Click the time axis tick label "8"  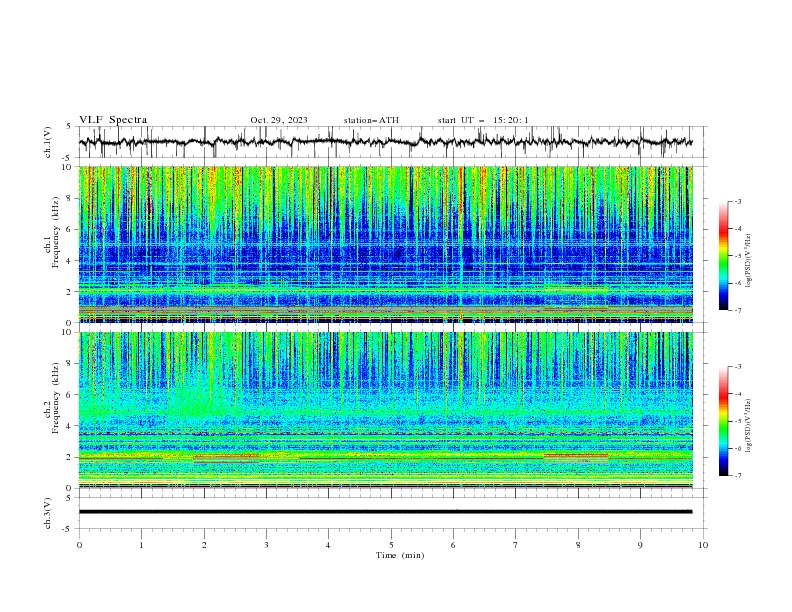578,545
